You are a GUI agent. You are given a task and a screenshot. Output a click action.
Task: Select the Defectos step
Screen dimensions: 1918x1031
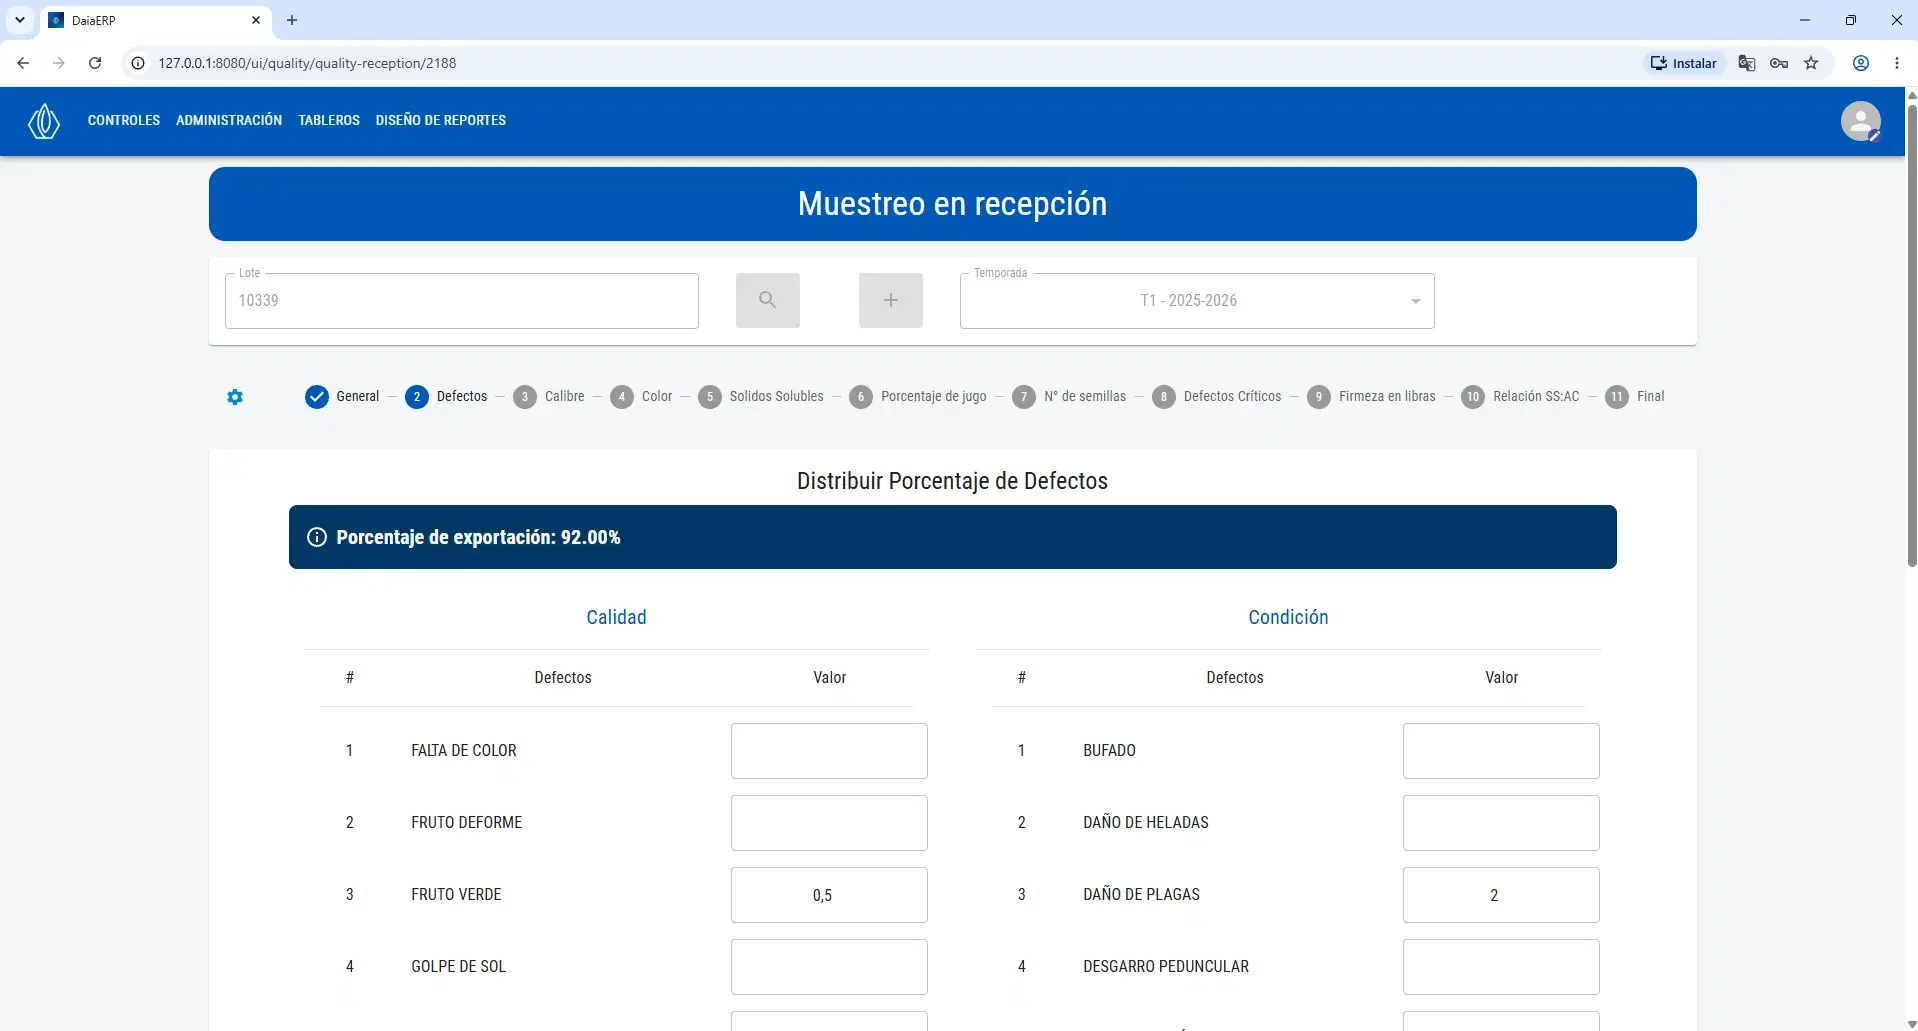tap(446, 397)
